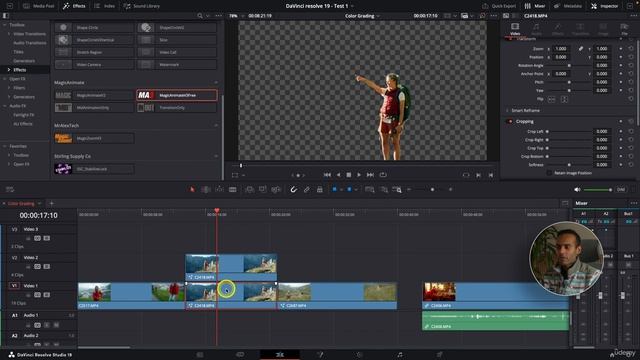This screenshot has width=640, height=360.
Task: Open the Timeline View Options icon
Action: pyautogui.click(x=10, y=189)
